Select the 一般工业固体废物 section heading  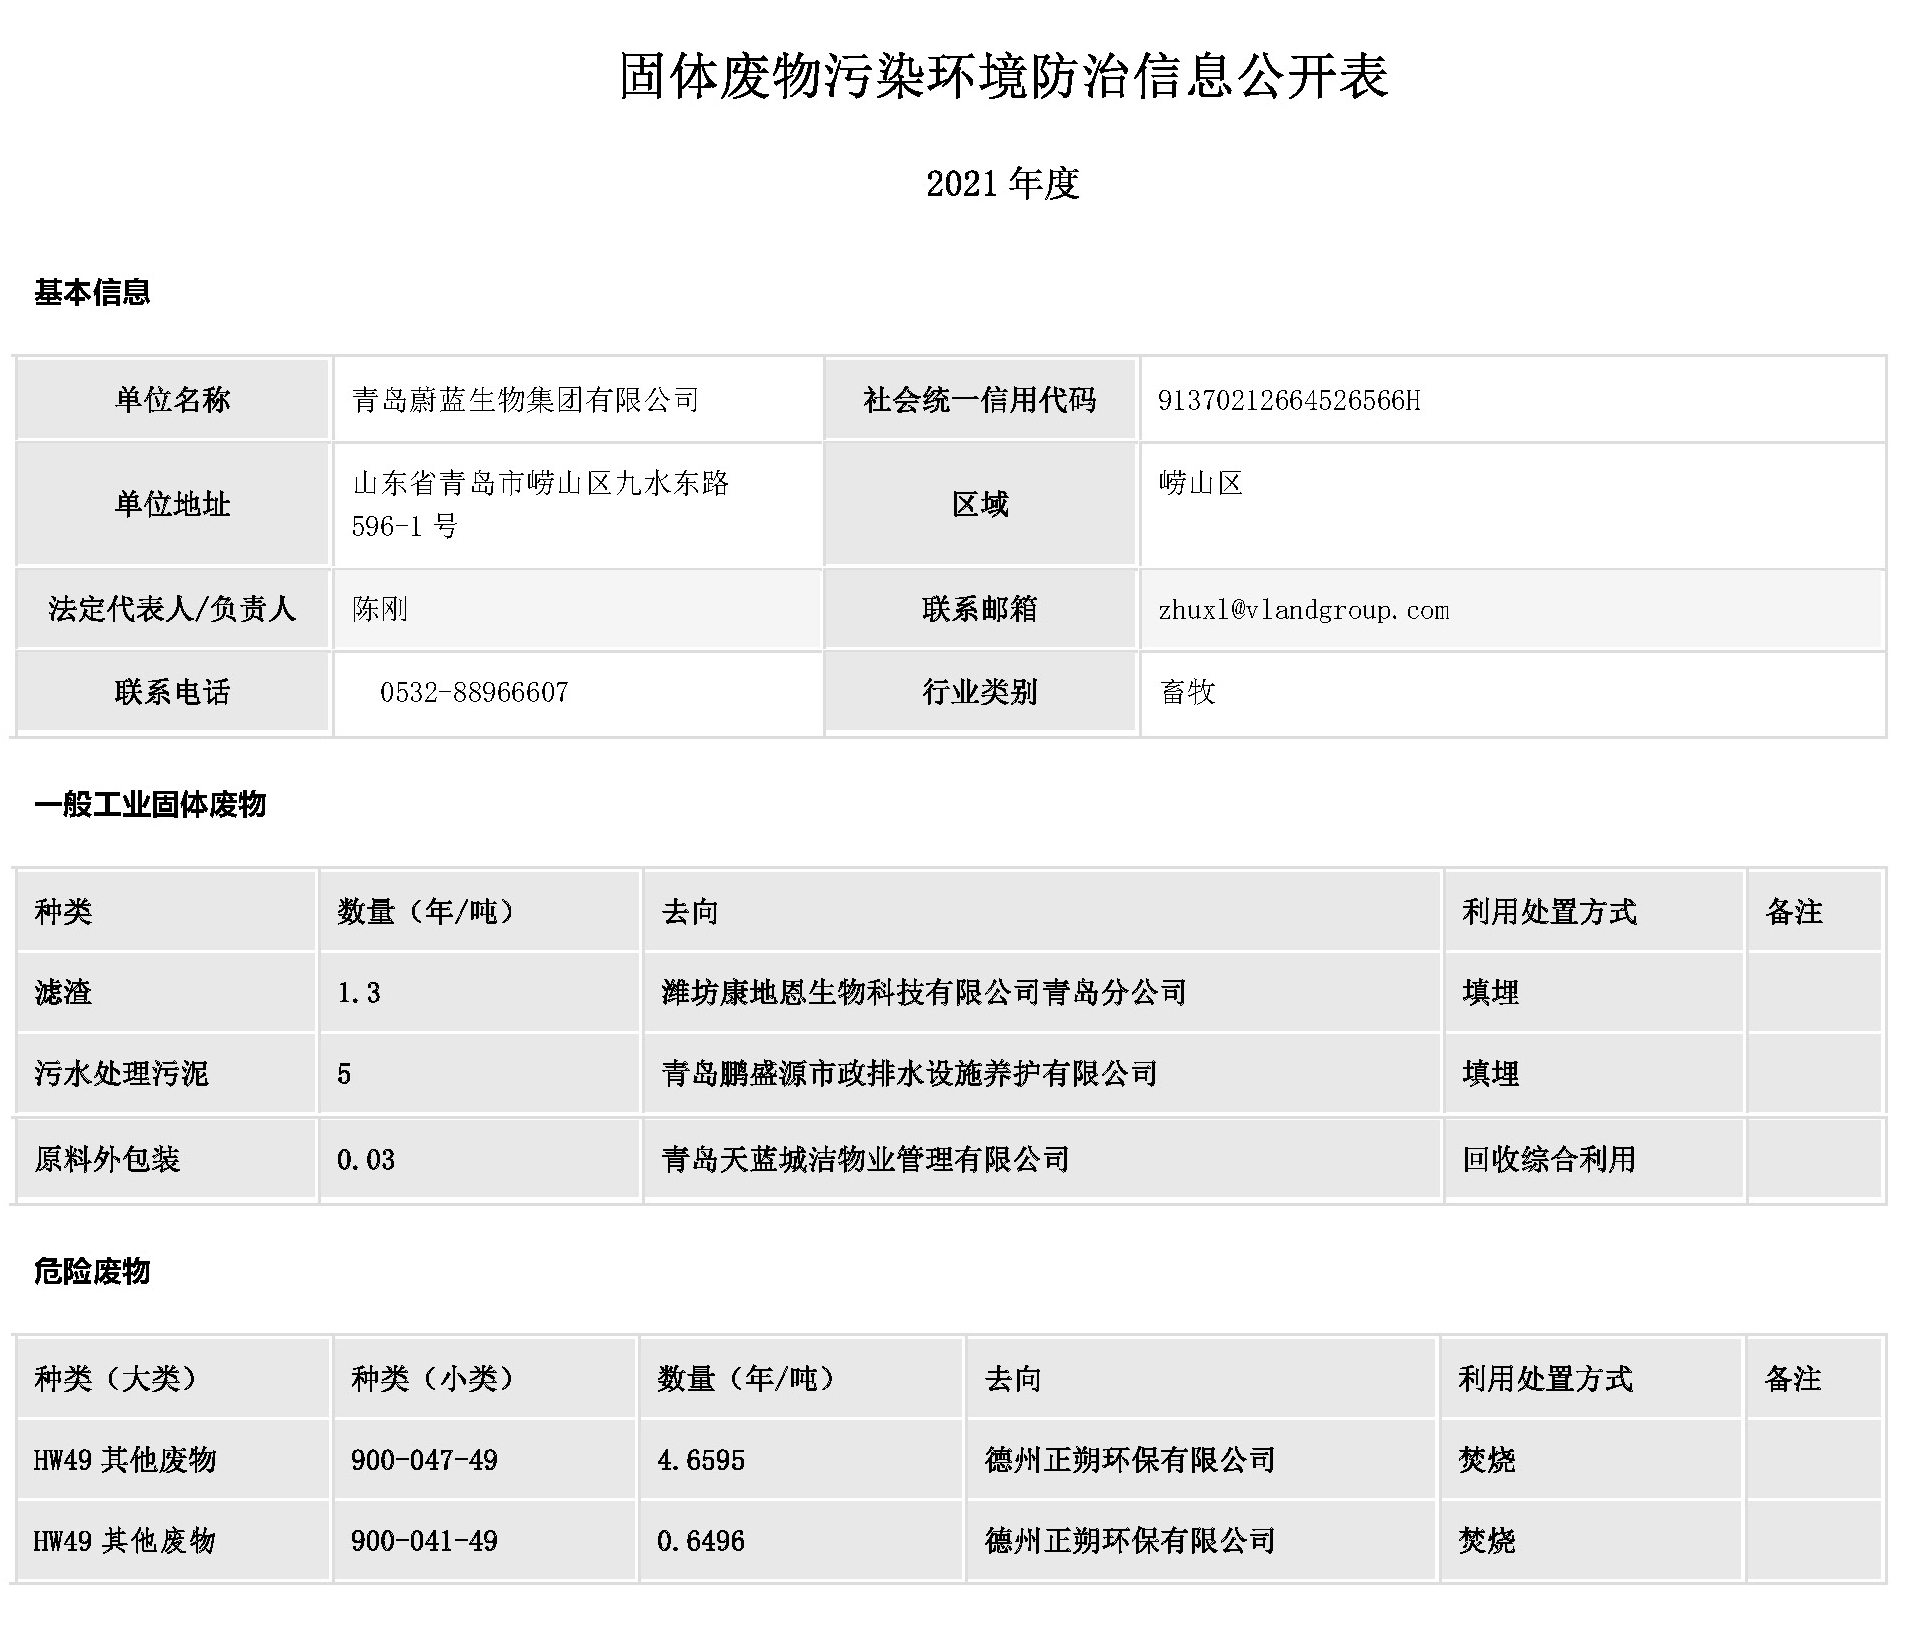(x=150, y=804)
